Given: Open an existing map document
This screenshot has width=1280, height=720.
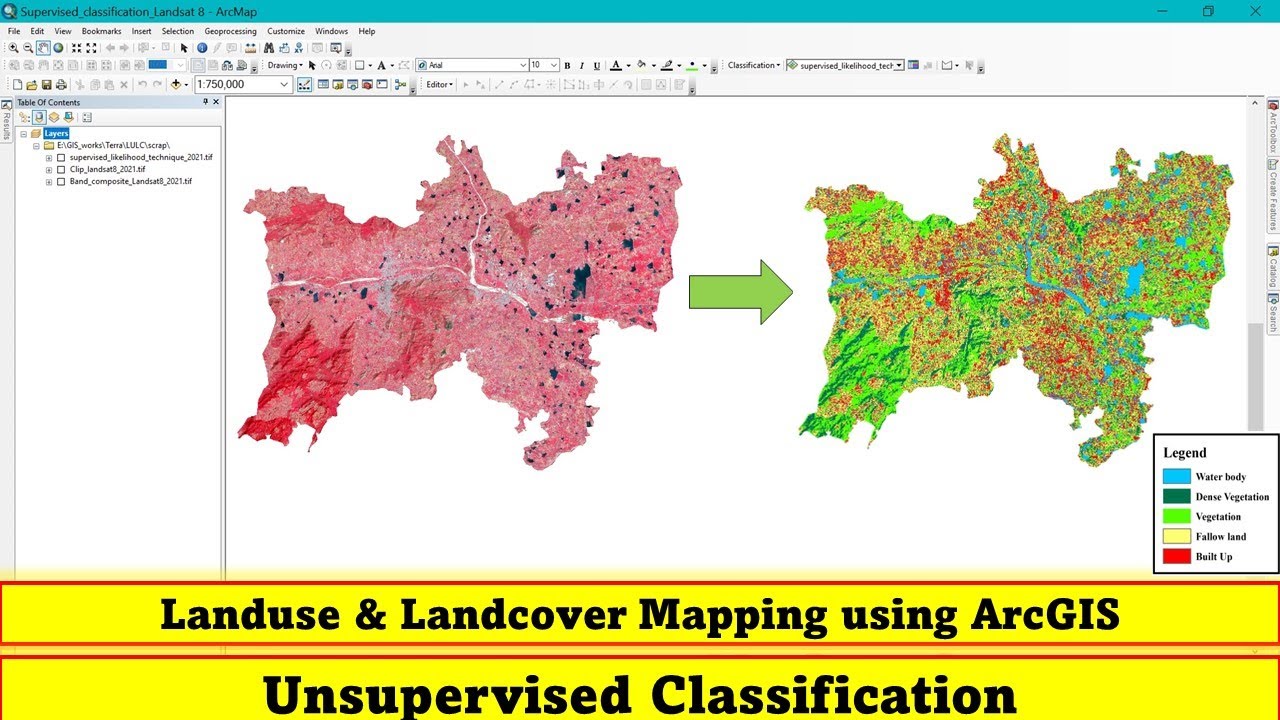Looking at the screenshot, I should point(32,85).
